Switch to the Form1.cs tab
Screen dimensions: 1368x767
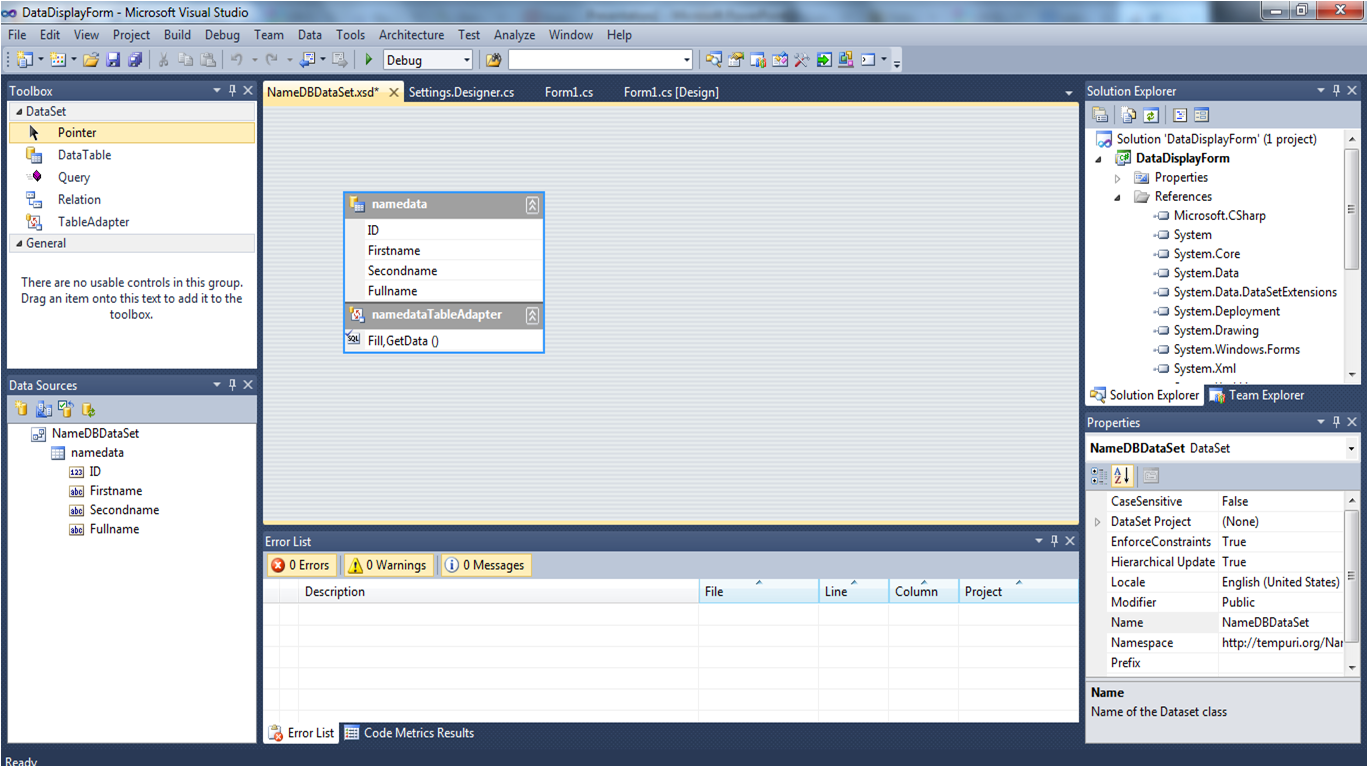(569, 92)
